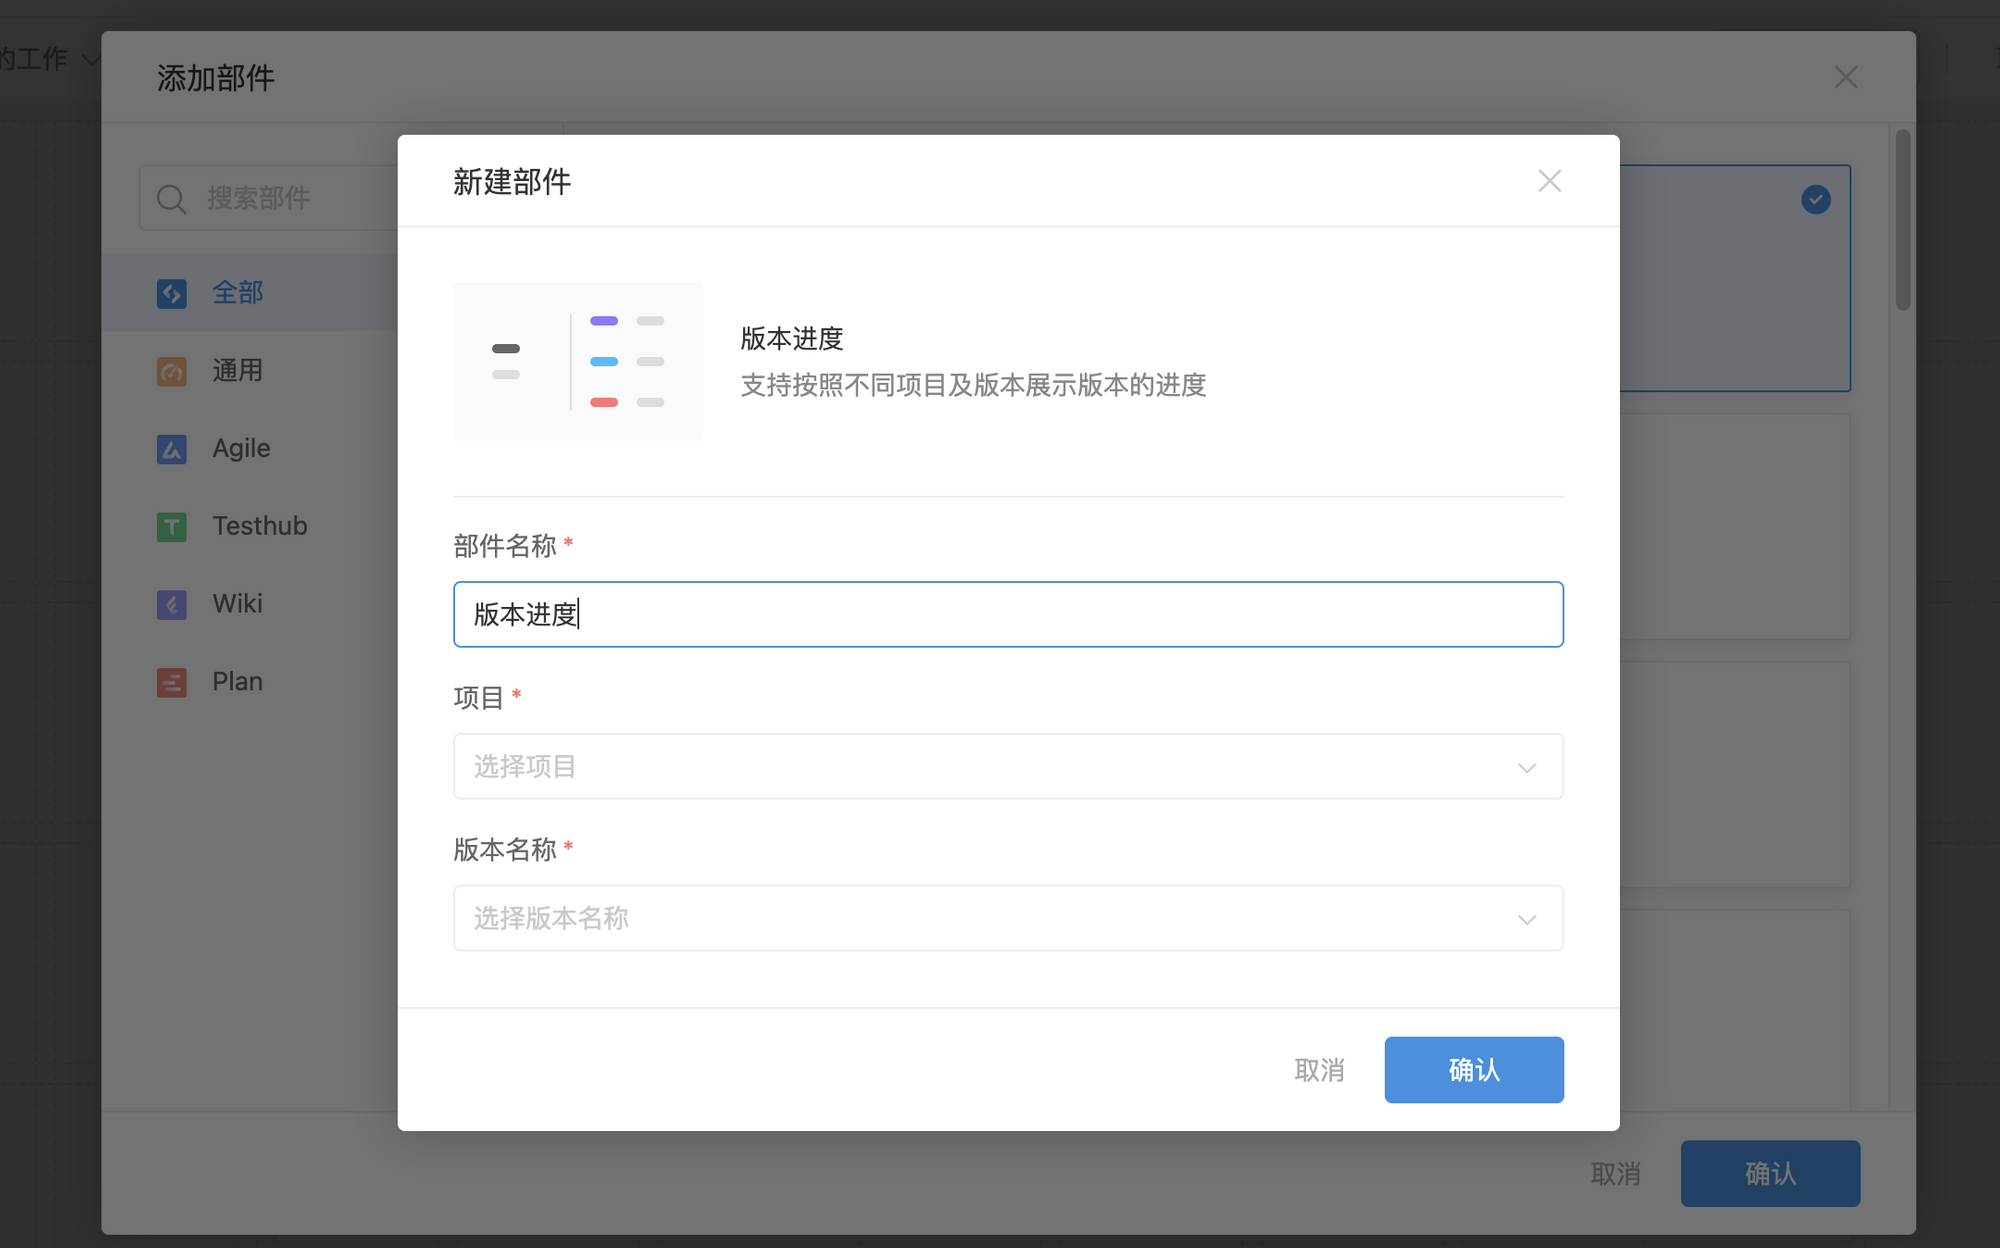Focus the 部件名称 input containing 版本进度
Screen dimensions: 2000x1248
coord(1008,614)
